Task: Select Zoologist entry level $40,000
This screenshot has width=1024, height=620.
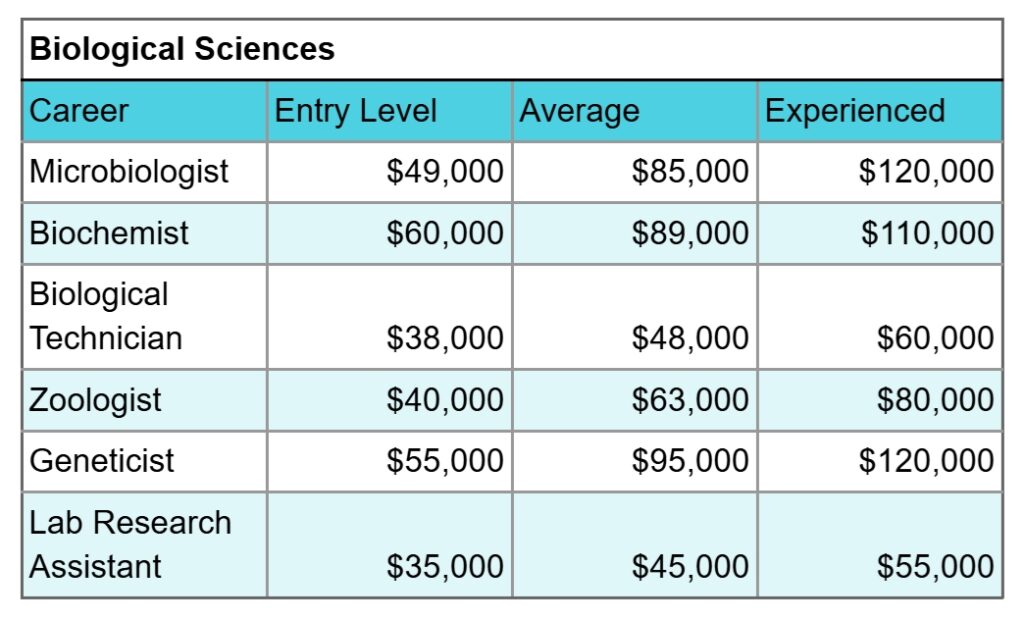Action: point(445,400)
